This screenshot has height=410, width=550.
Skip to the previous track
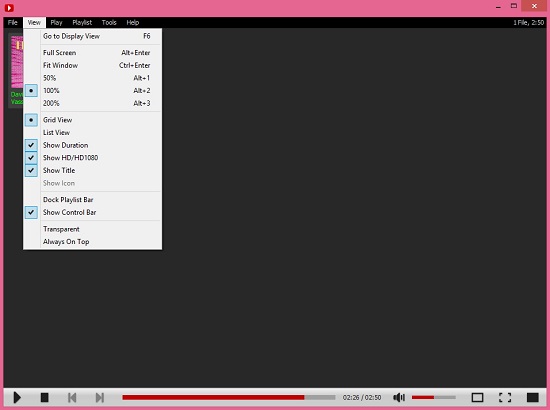[72, 397]
